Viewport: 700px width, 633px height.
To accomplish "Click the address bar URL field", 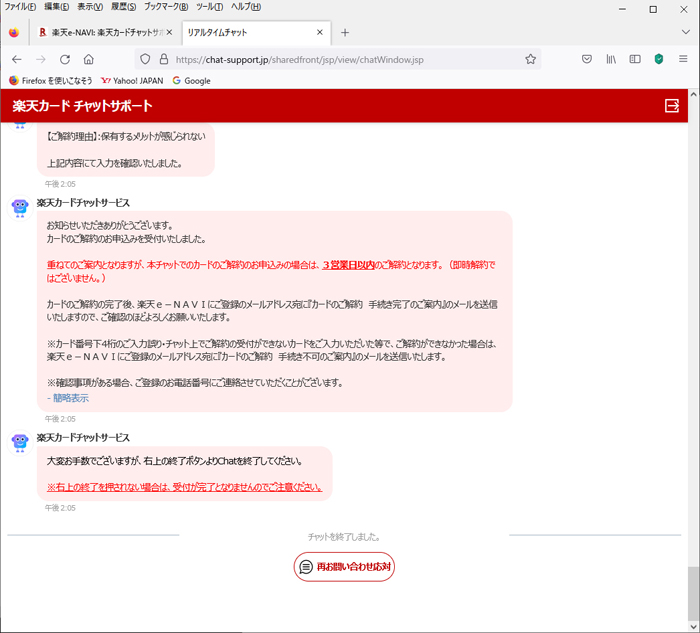I will click(x=340, y=59).
